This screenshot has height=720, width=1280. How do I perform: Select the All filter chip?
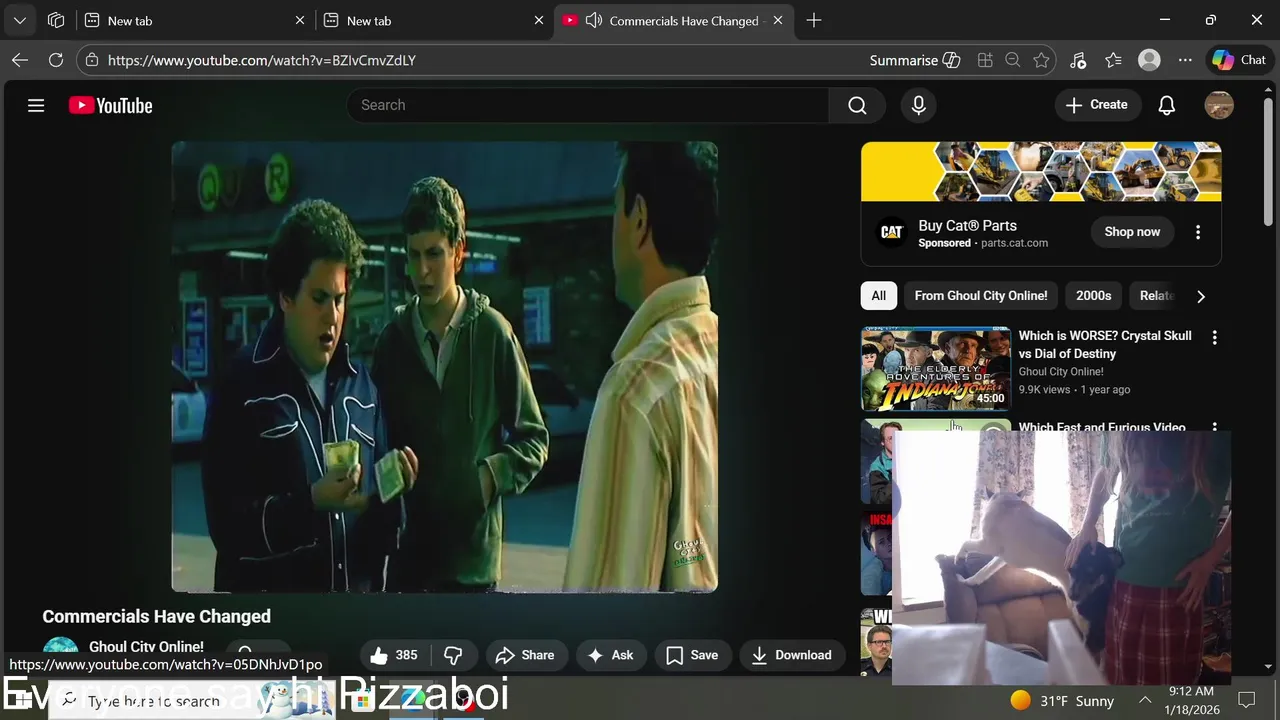click(878, 296)
